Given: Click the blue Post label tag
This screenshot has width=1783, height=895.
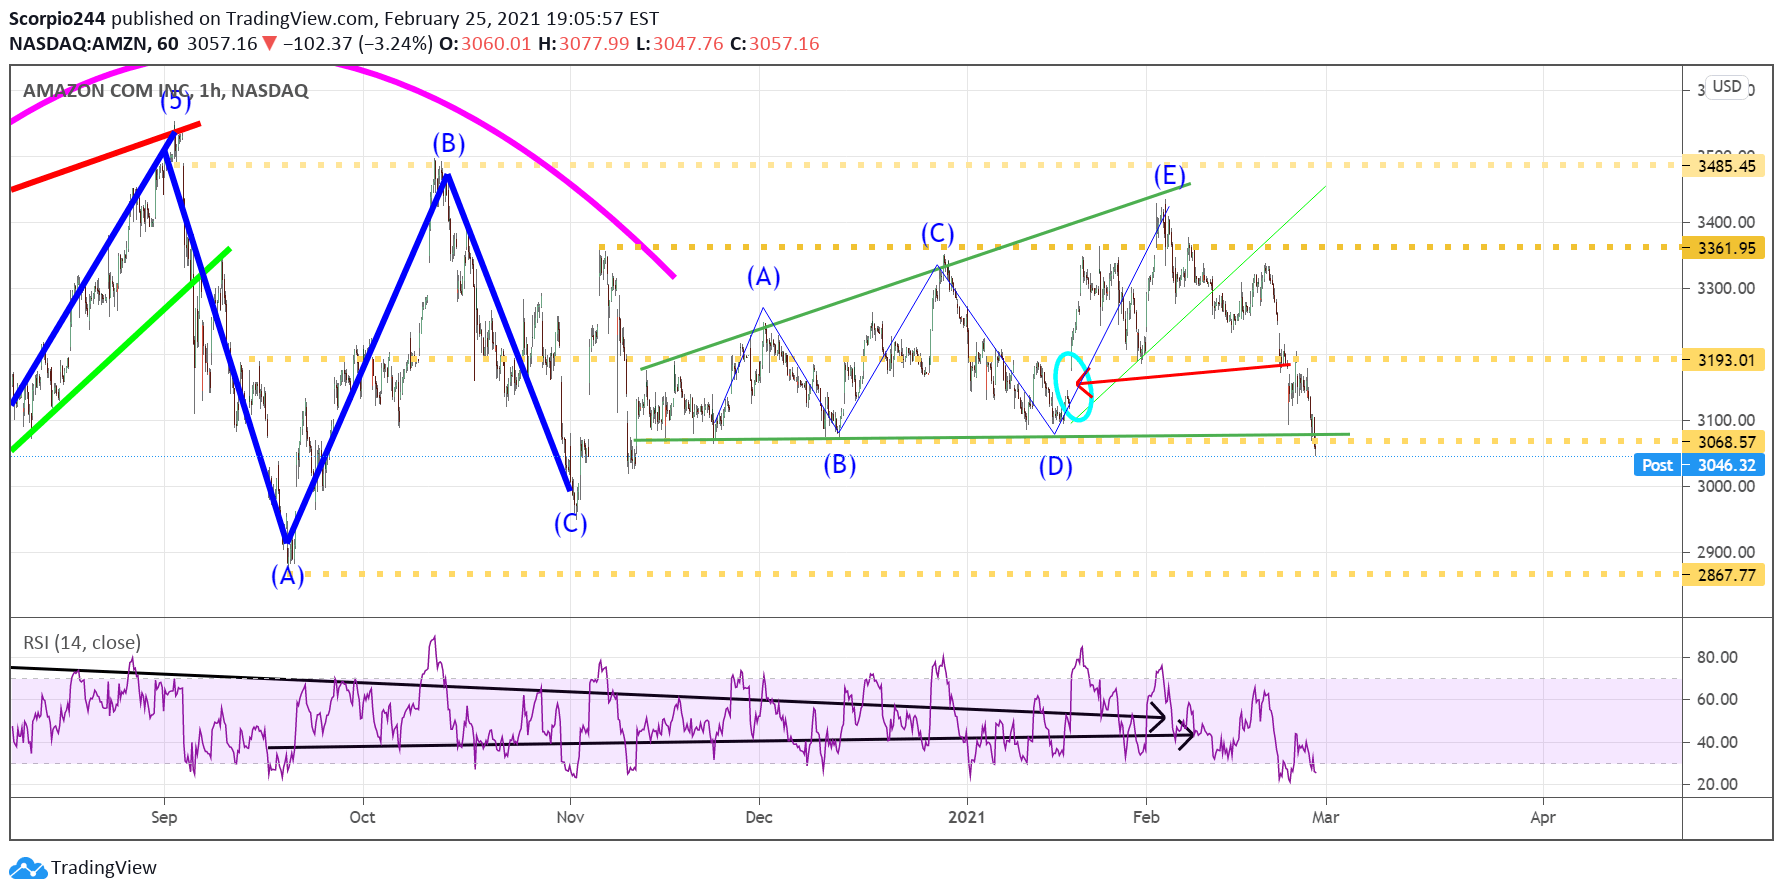Looking at the screenshot, I should click(x=1657, y=465).
